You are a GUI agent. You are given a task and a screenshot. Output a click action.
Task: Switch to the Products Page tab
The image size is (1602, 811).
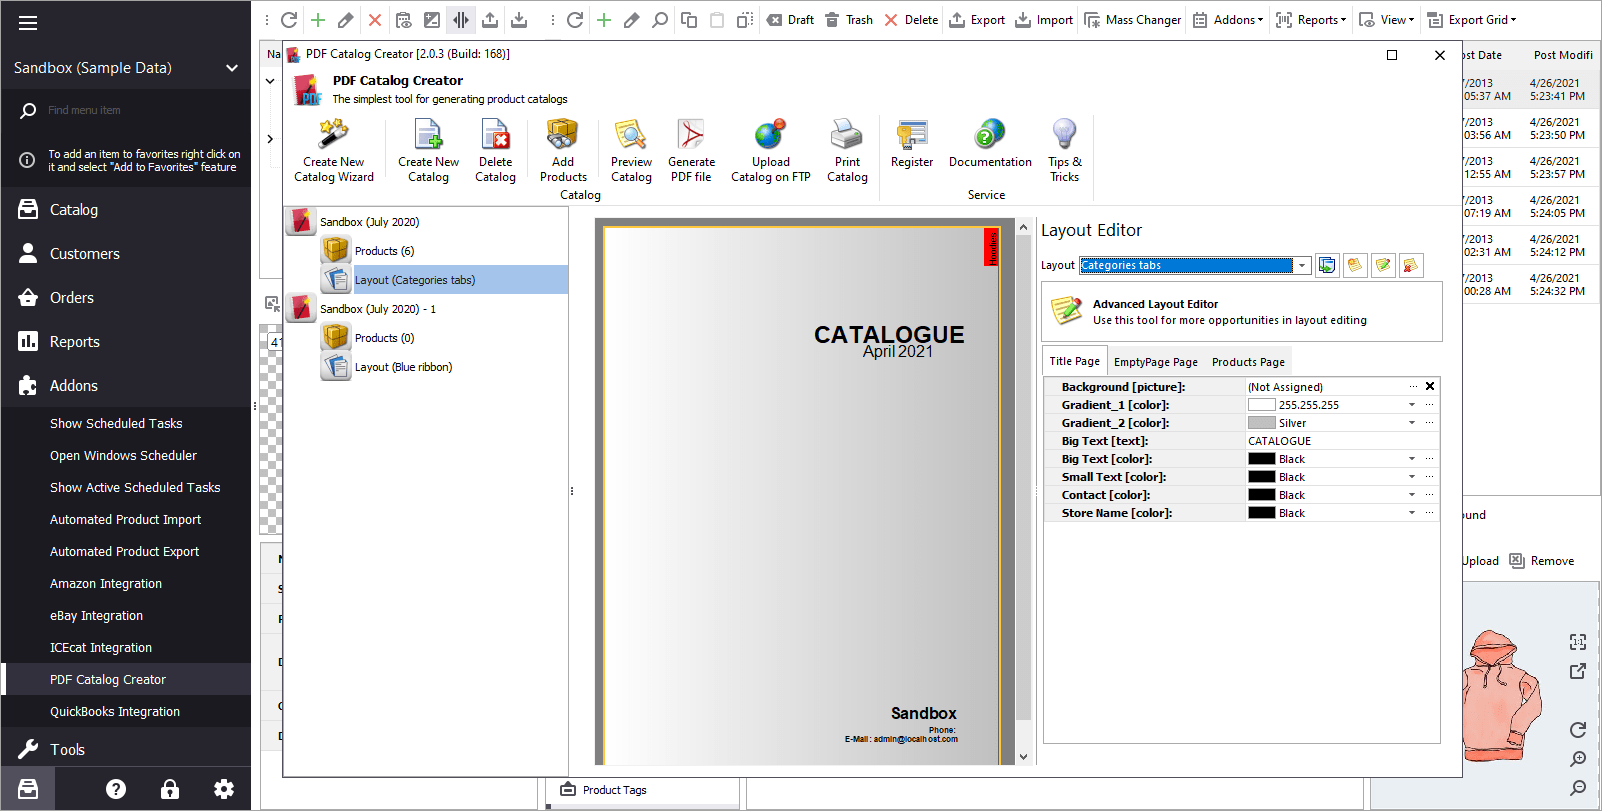point(1247,362)
